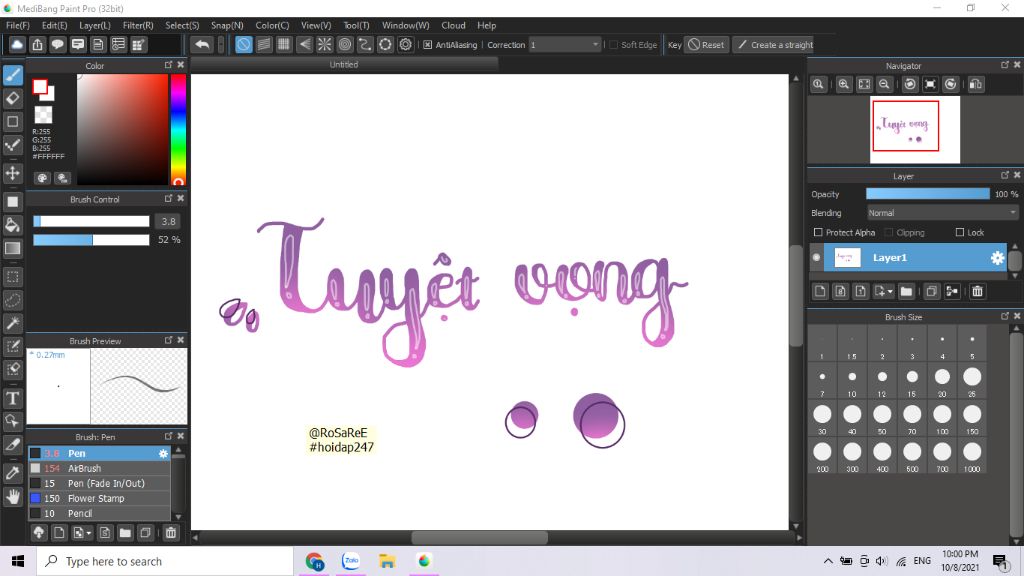Switch to the Untitled canvas tab
Image resolution: width=1024 pixels, height=576 pixels.
344,65
